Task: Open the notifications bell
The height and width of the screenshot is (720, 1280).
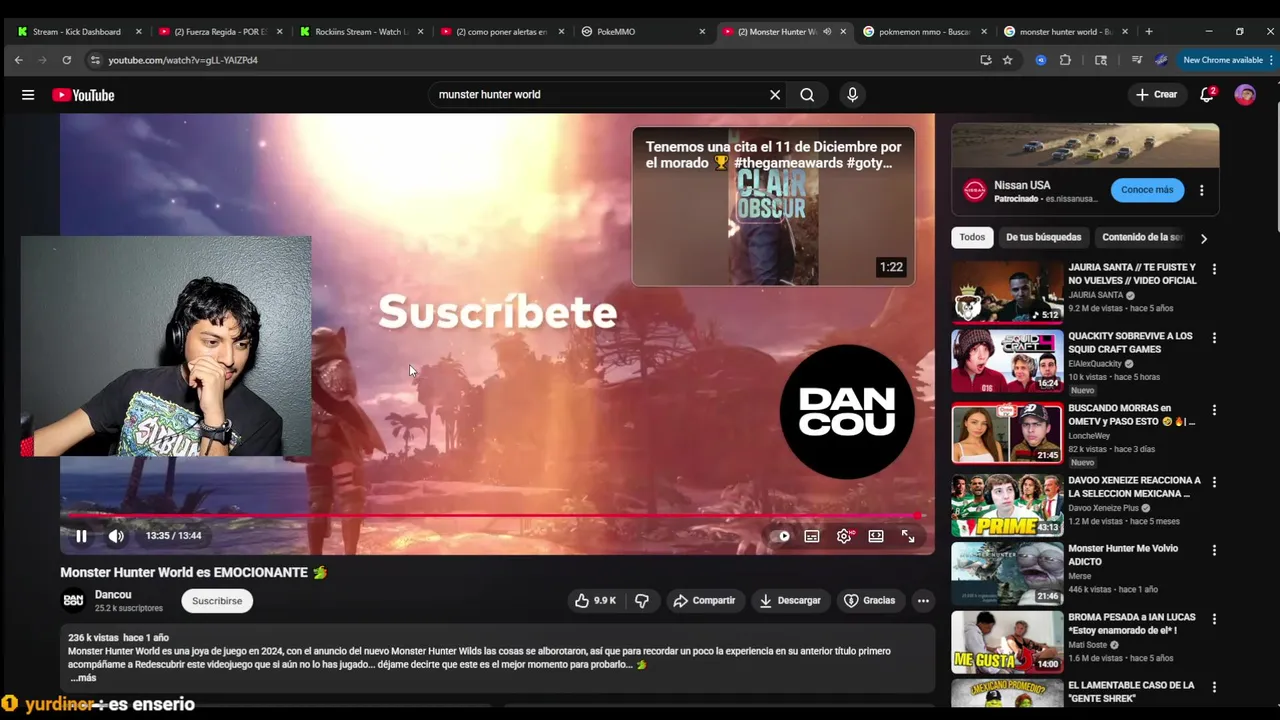Action: (x=1207, y=94)
